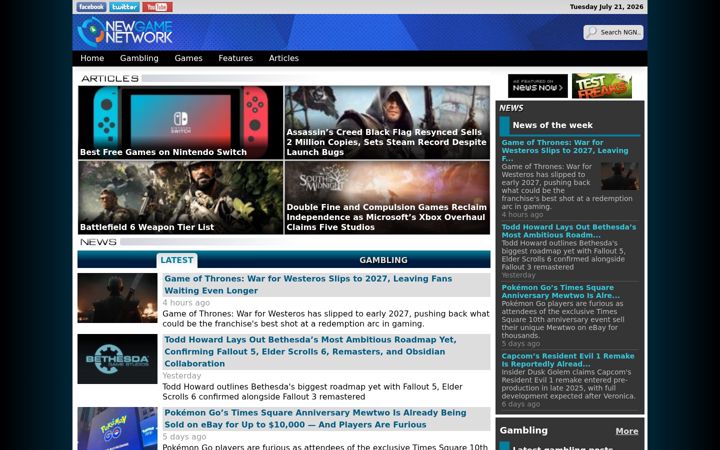The image size is (720, 450).
Task: Open sidebar Game of Thrones Westeros link
Action: pyautogui.click(x=565, y=151)
